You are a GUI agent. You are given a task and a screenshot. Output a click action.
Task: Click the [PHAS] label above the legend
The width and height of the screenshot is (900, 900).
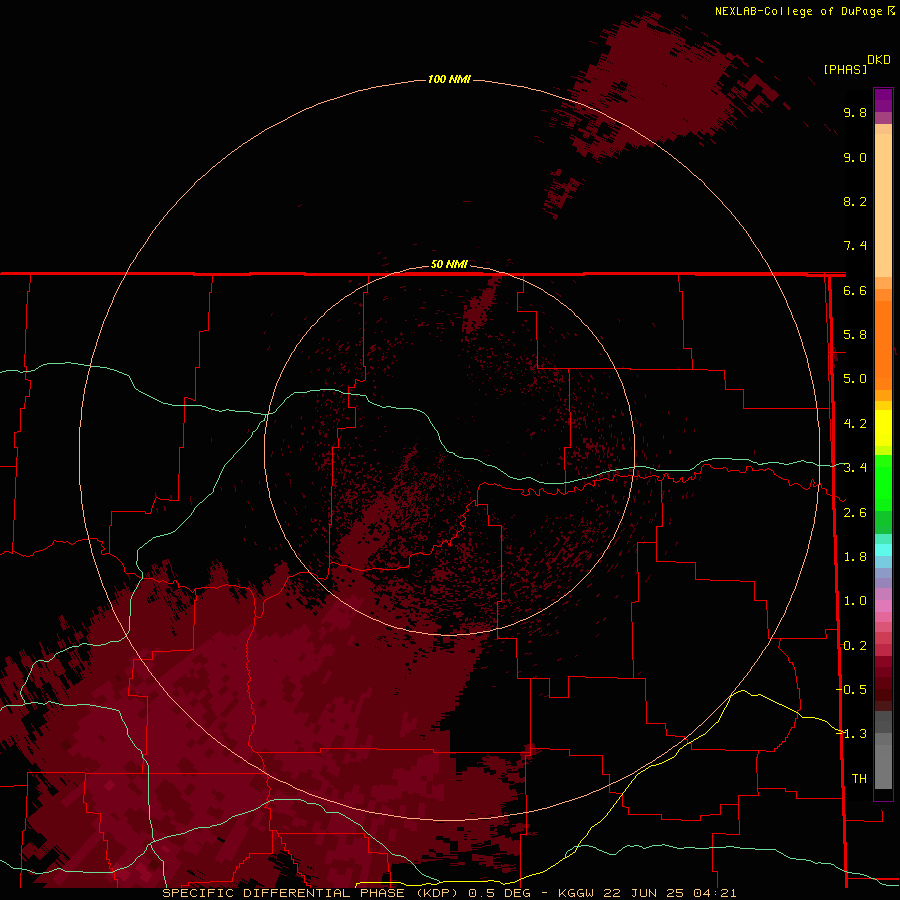click(845, 70)
